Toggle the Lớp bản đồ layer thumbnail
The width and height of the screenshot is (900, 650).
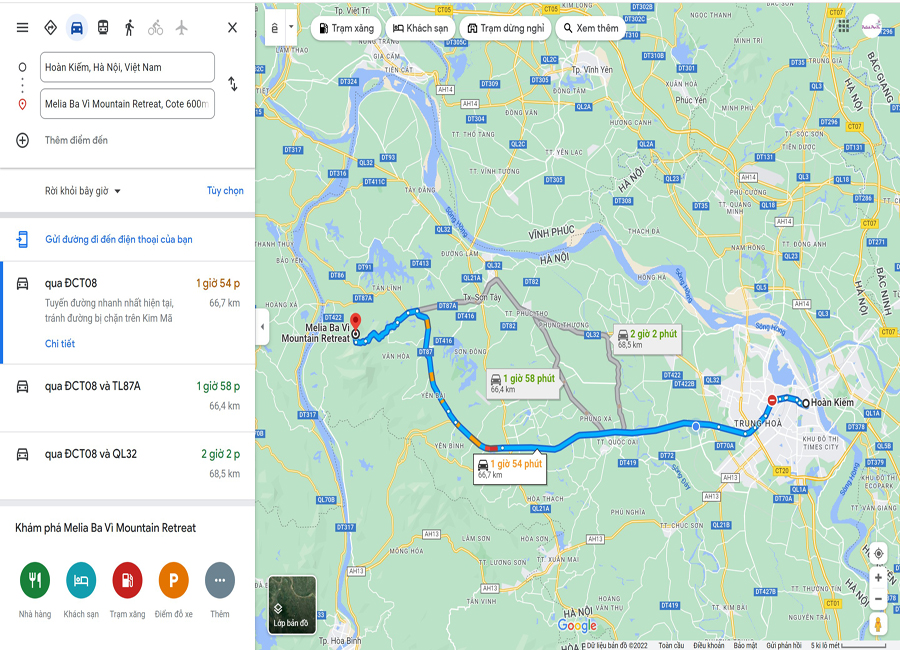(292, 605)
